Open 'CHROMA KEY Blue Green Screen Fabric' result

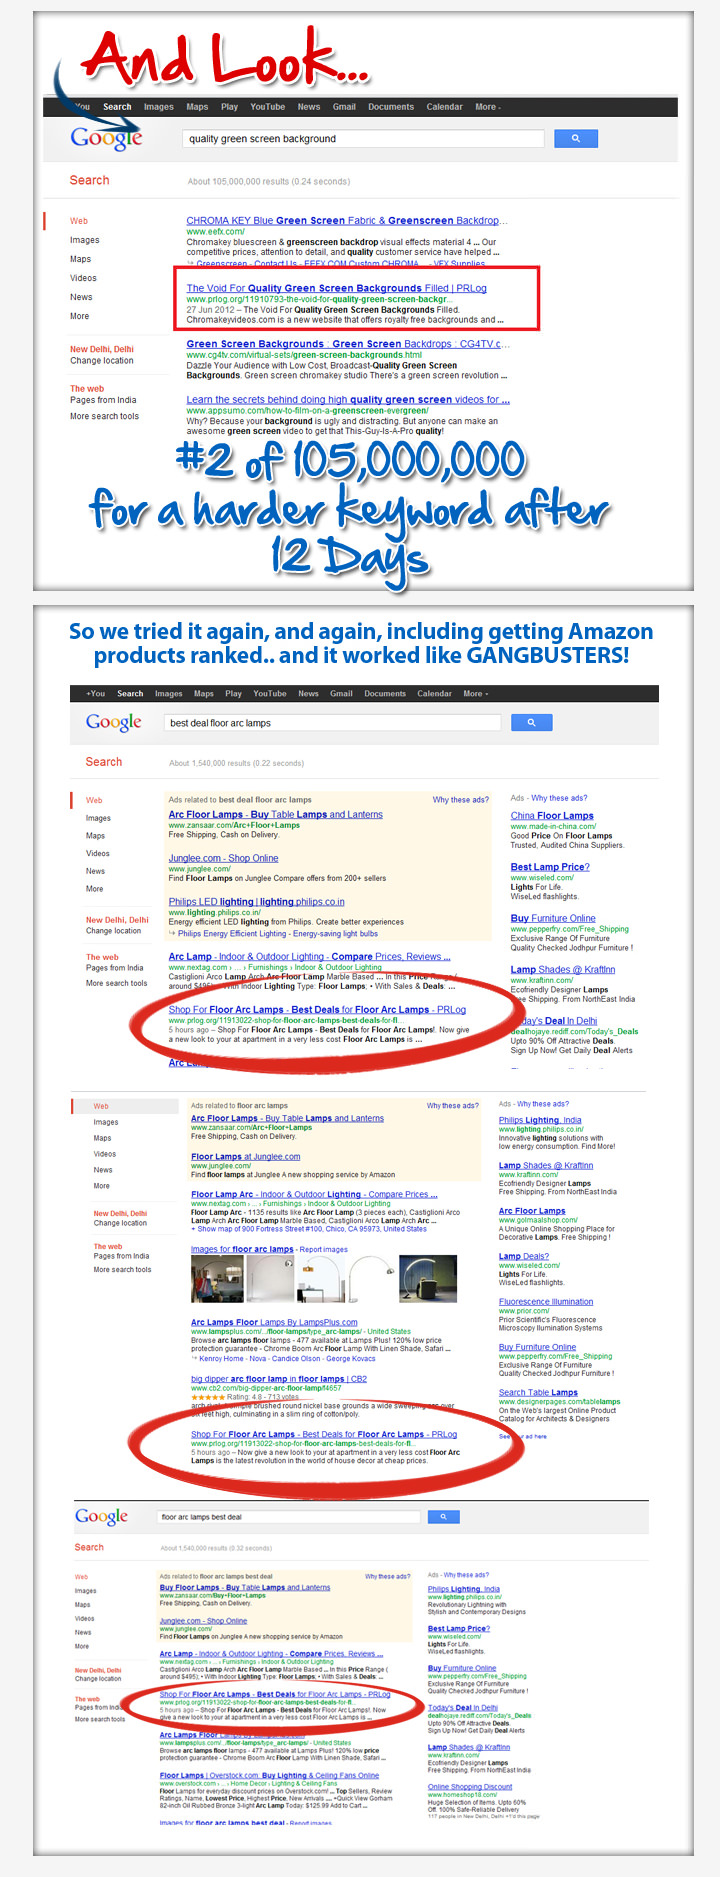coord(347,220)
